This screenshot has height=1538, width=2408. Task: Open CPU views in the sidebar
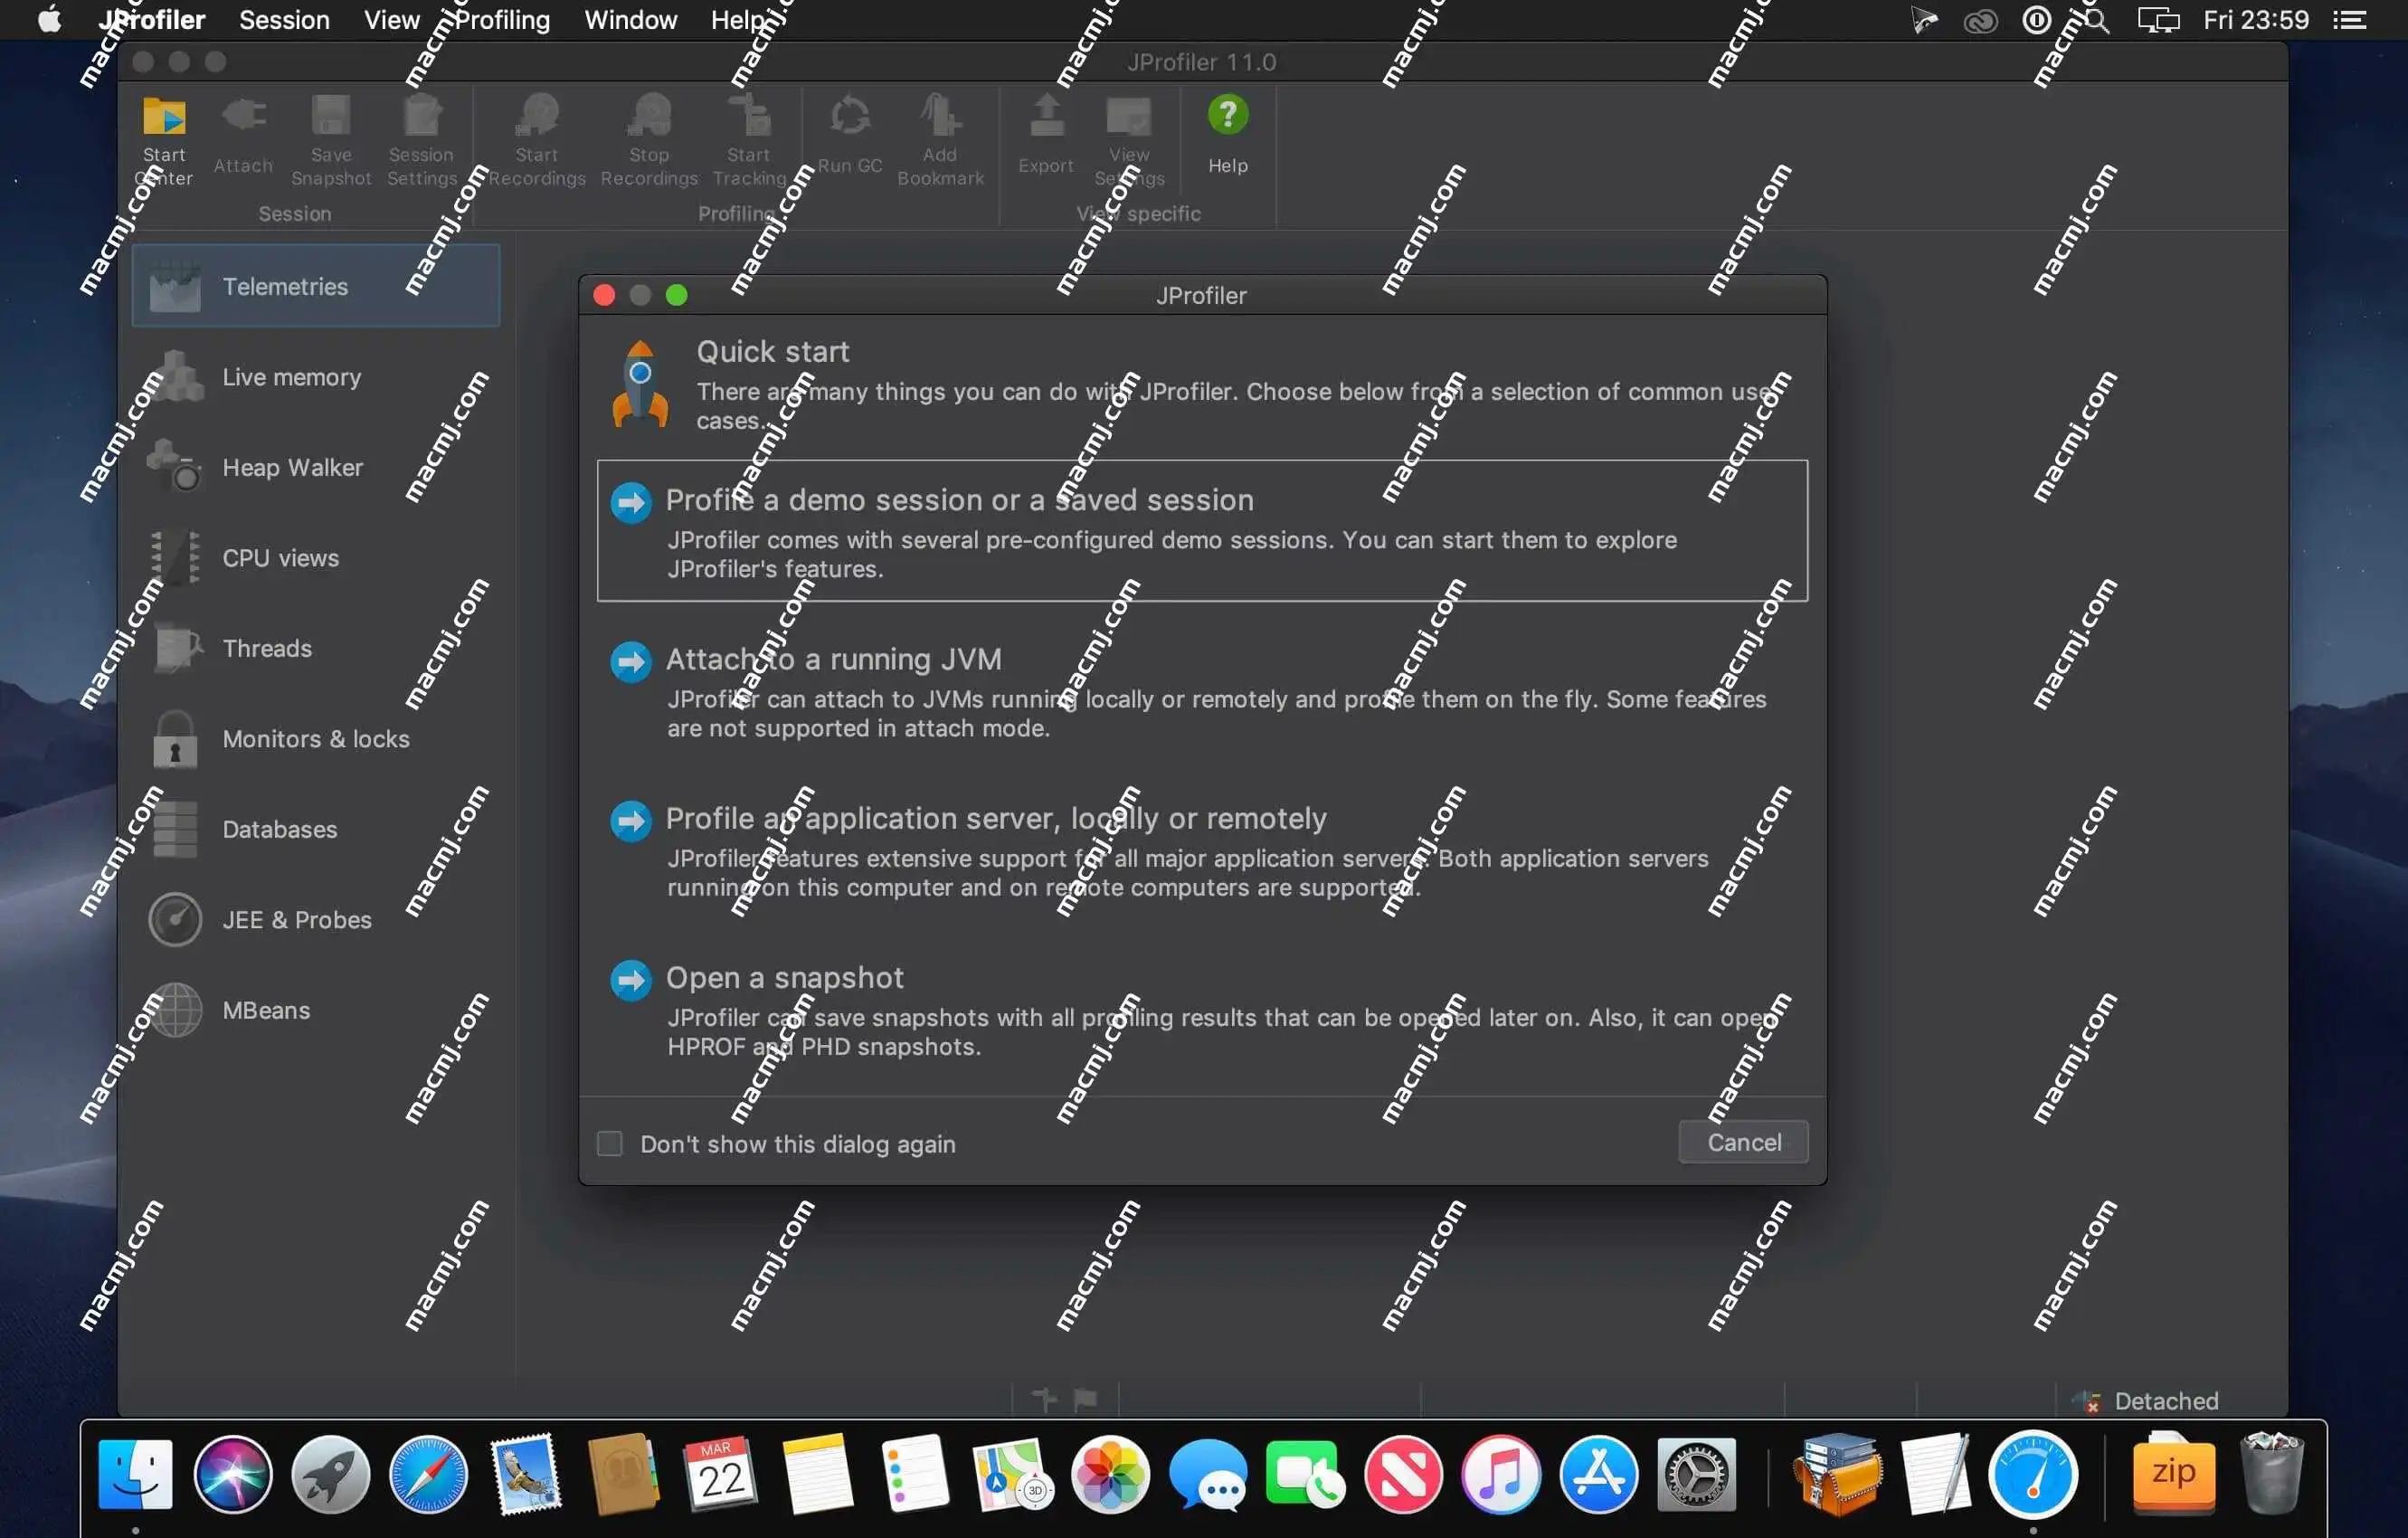(x=316, y=558)
